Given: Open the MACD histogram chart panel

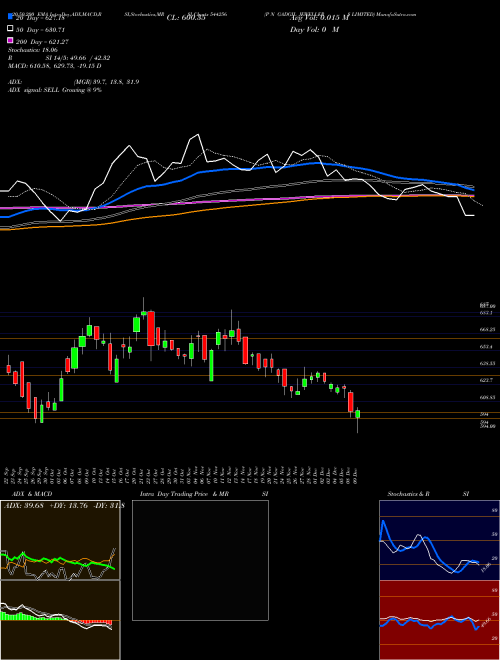Looking at the screenshot, I should tap(60, 620).
